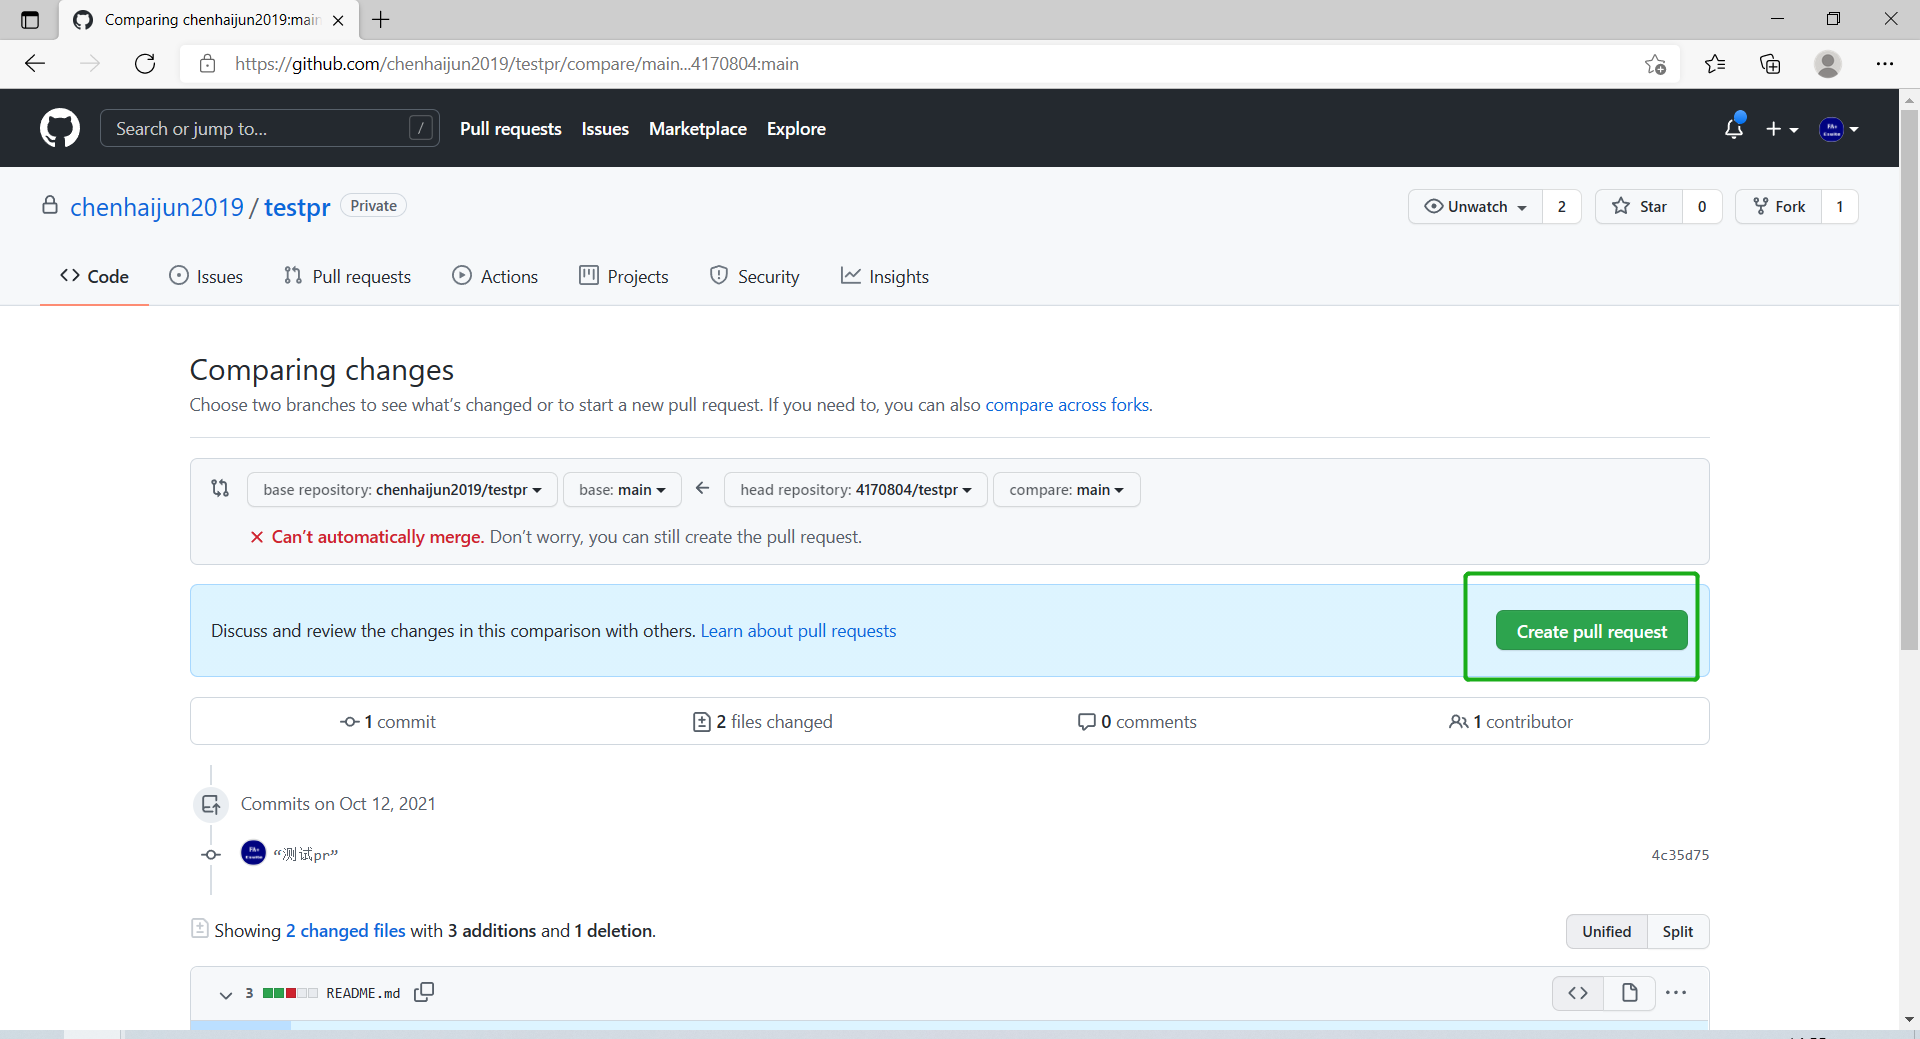The height and width of the screenshot is (1039, 1920).
Task: Open the browser favorites list icon
Action: pos(1715,64)
